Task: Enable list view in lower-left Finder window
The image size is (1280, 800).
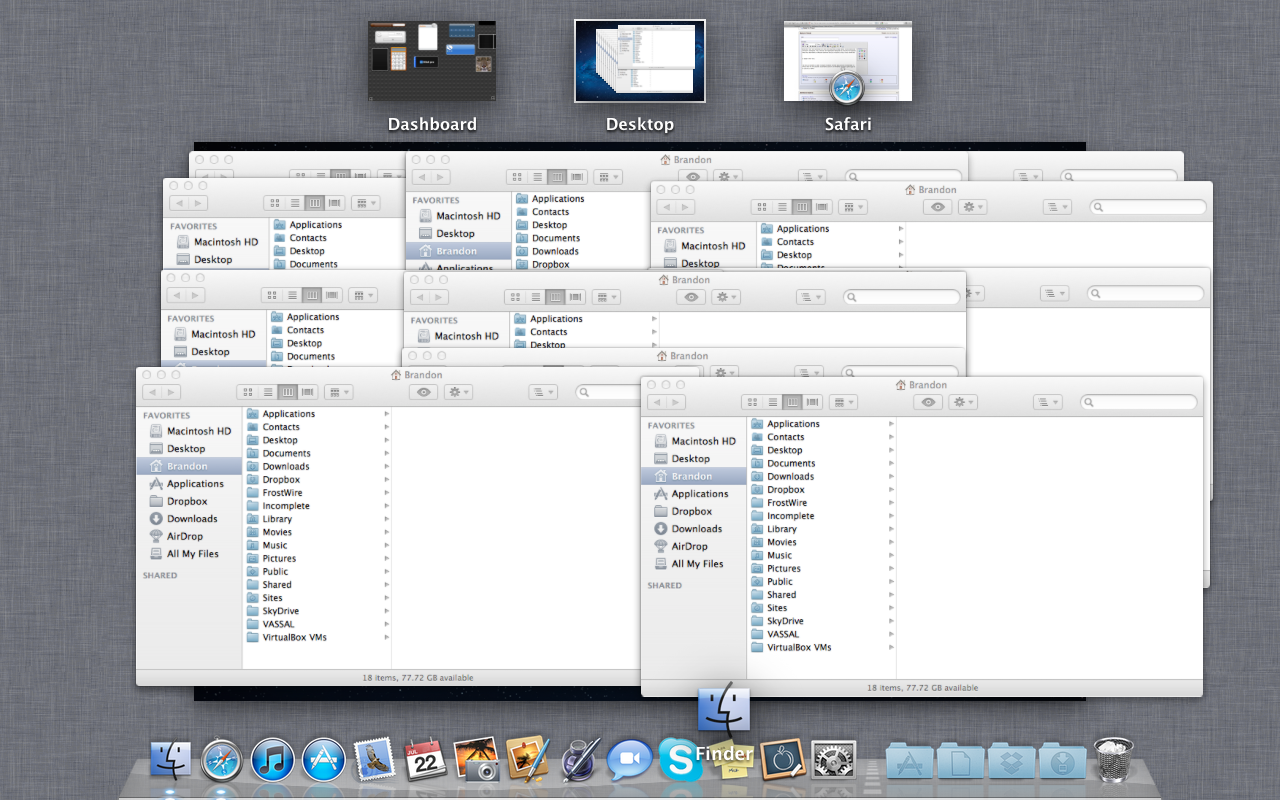Action: point(268,392)
